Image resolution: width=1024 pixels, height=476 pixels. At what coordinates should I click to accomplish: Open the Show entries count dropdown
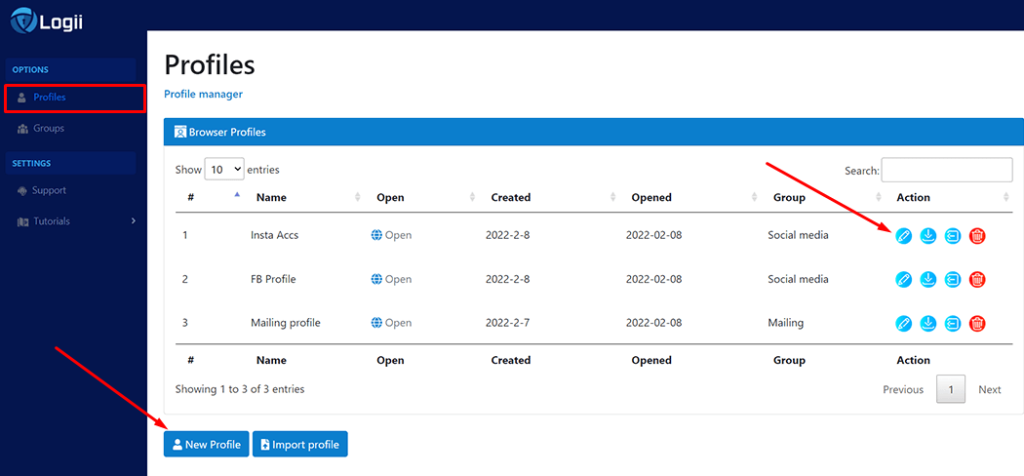[225, 169]
